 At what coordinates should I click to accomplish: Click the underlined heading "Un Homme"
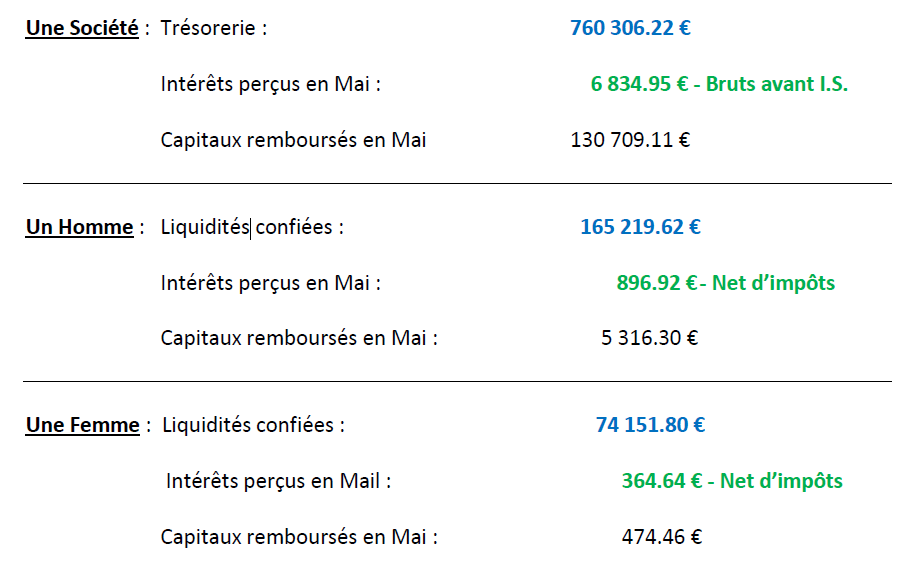(80, 227)
